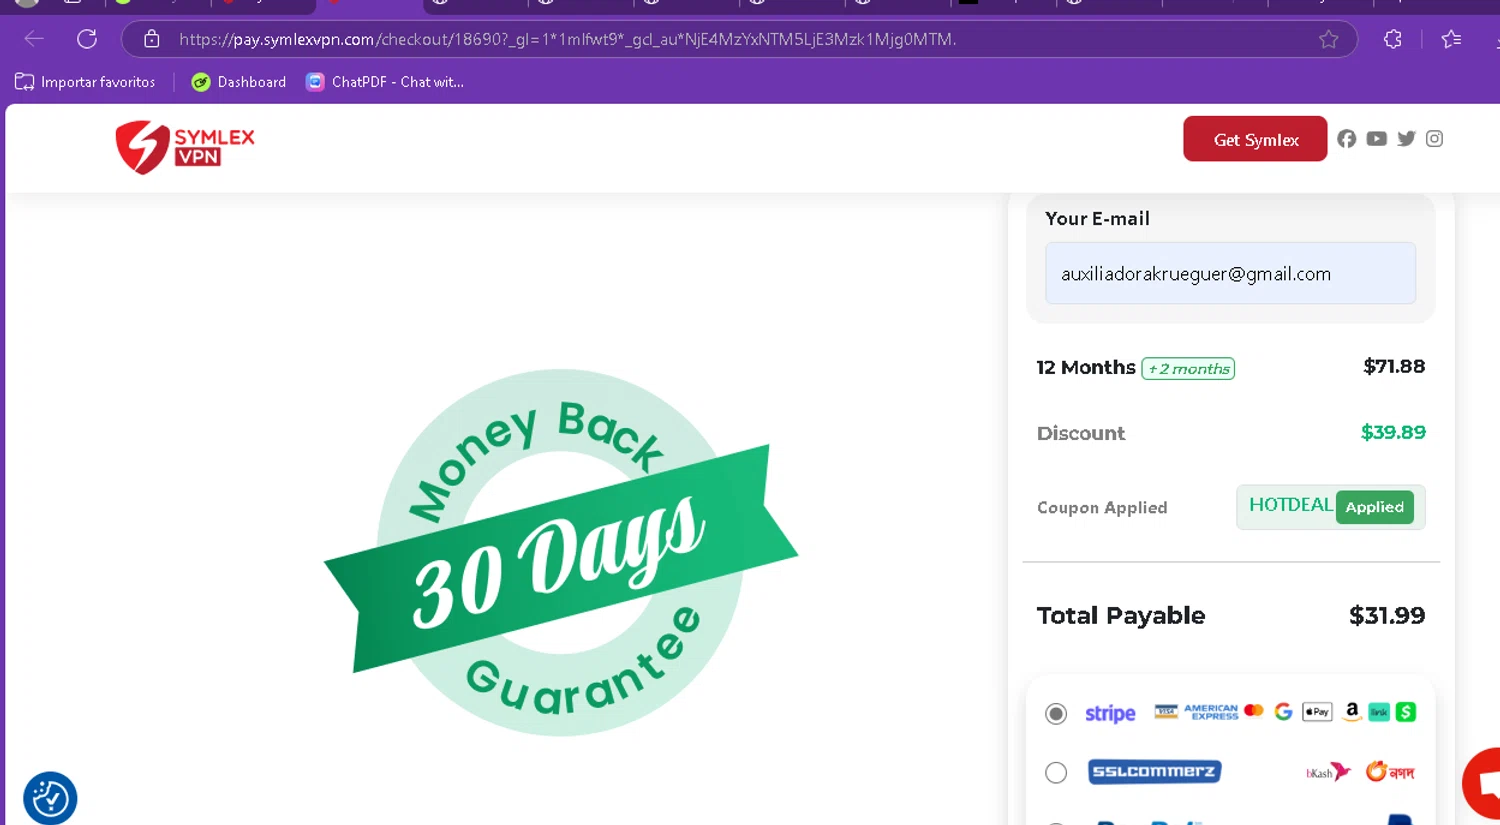Click the Nagad logo
1500x825 pixels.
(1390, 771)
